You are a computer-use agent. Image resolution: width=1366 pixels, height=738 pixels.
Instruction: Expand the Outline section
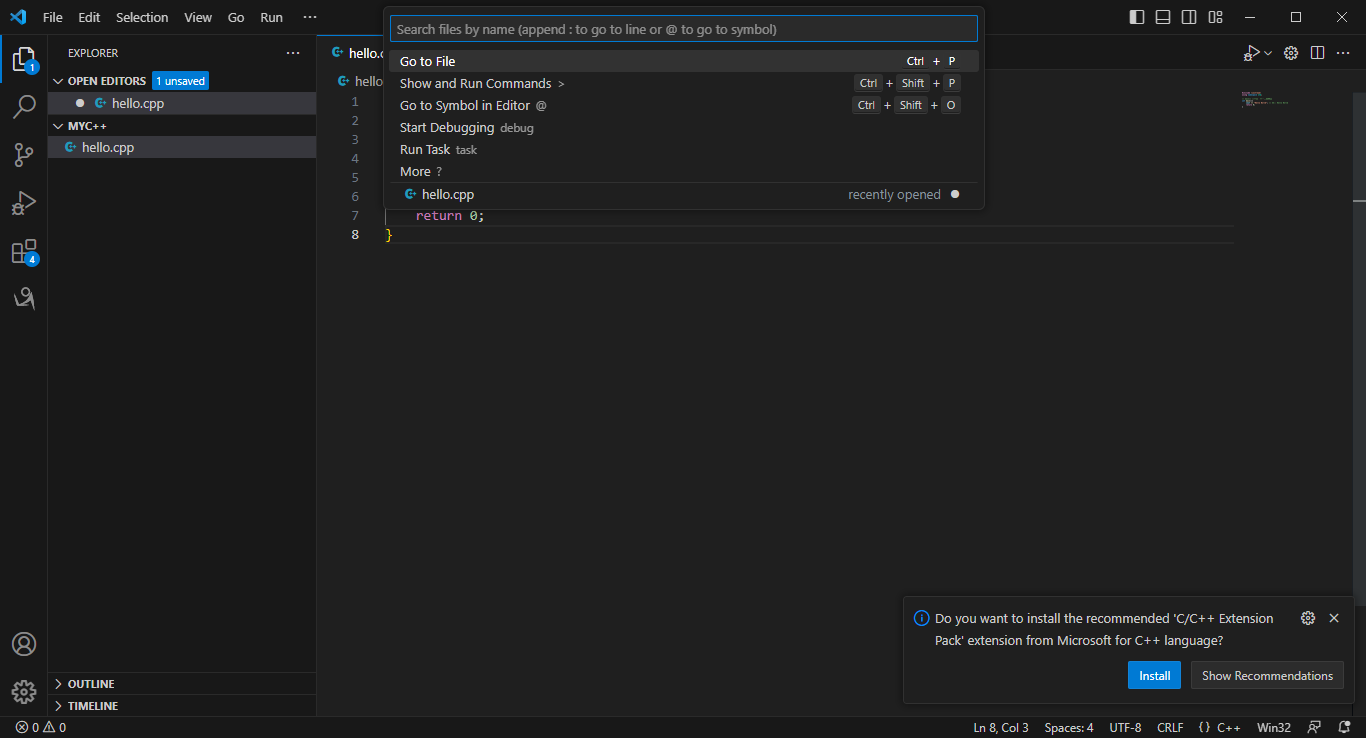pyautogui.click(x=90, y=684)
